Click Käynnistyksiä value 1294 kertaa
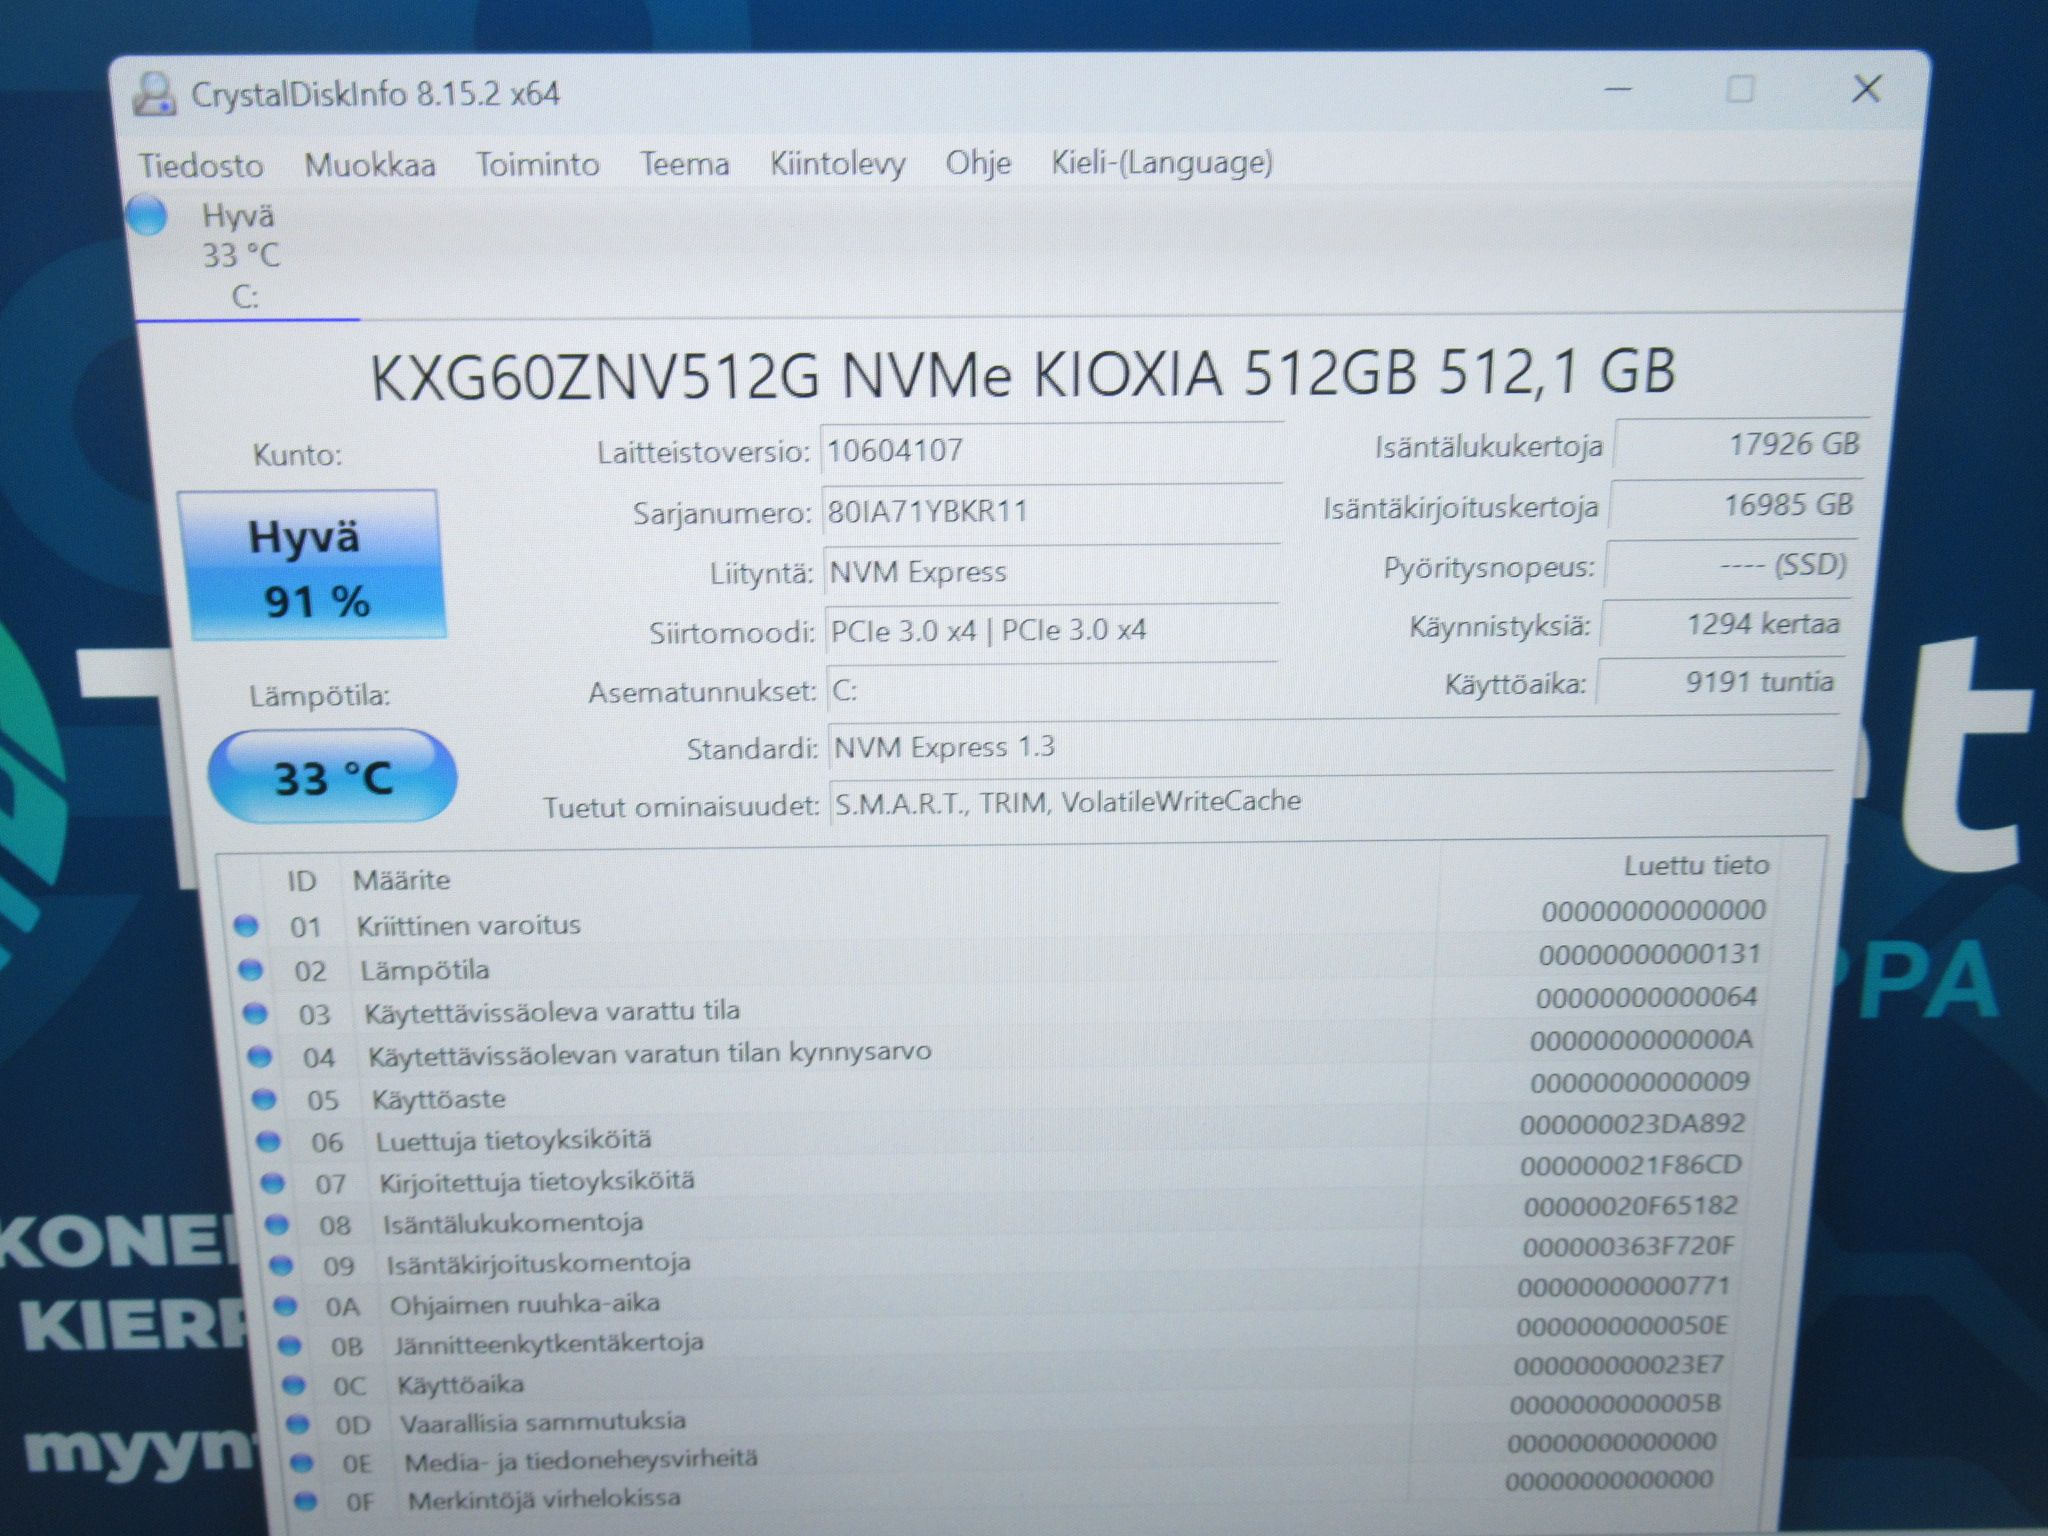This screenshot has width=2048, height=1536. tap(1726, 625)
